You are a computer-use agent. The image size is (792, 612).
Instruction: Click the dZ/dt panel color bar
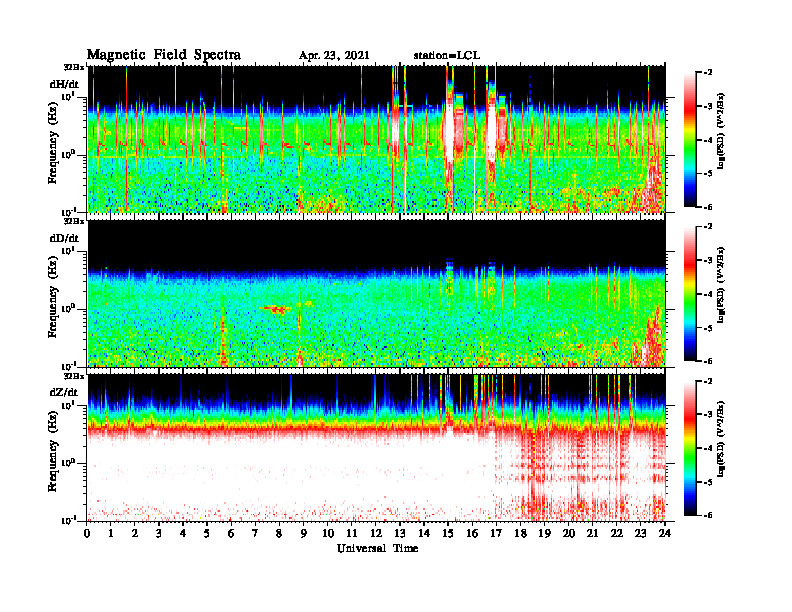point(690,448)
